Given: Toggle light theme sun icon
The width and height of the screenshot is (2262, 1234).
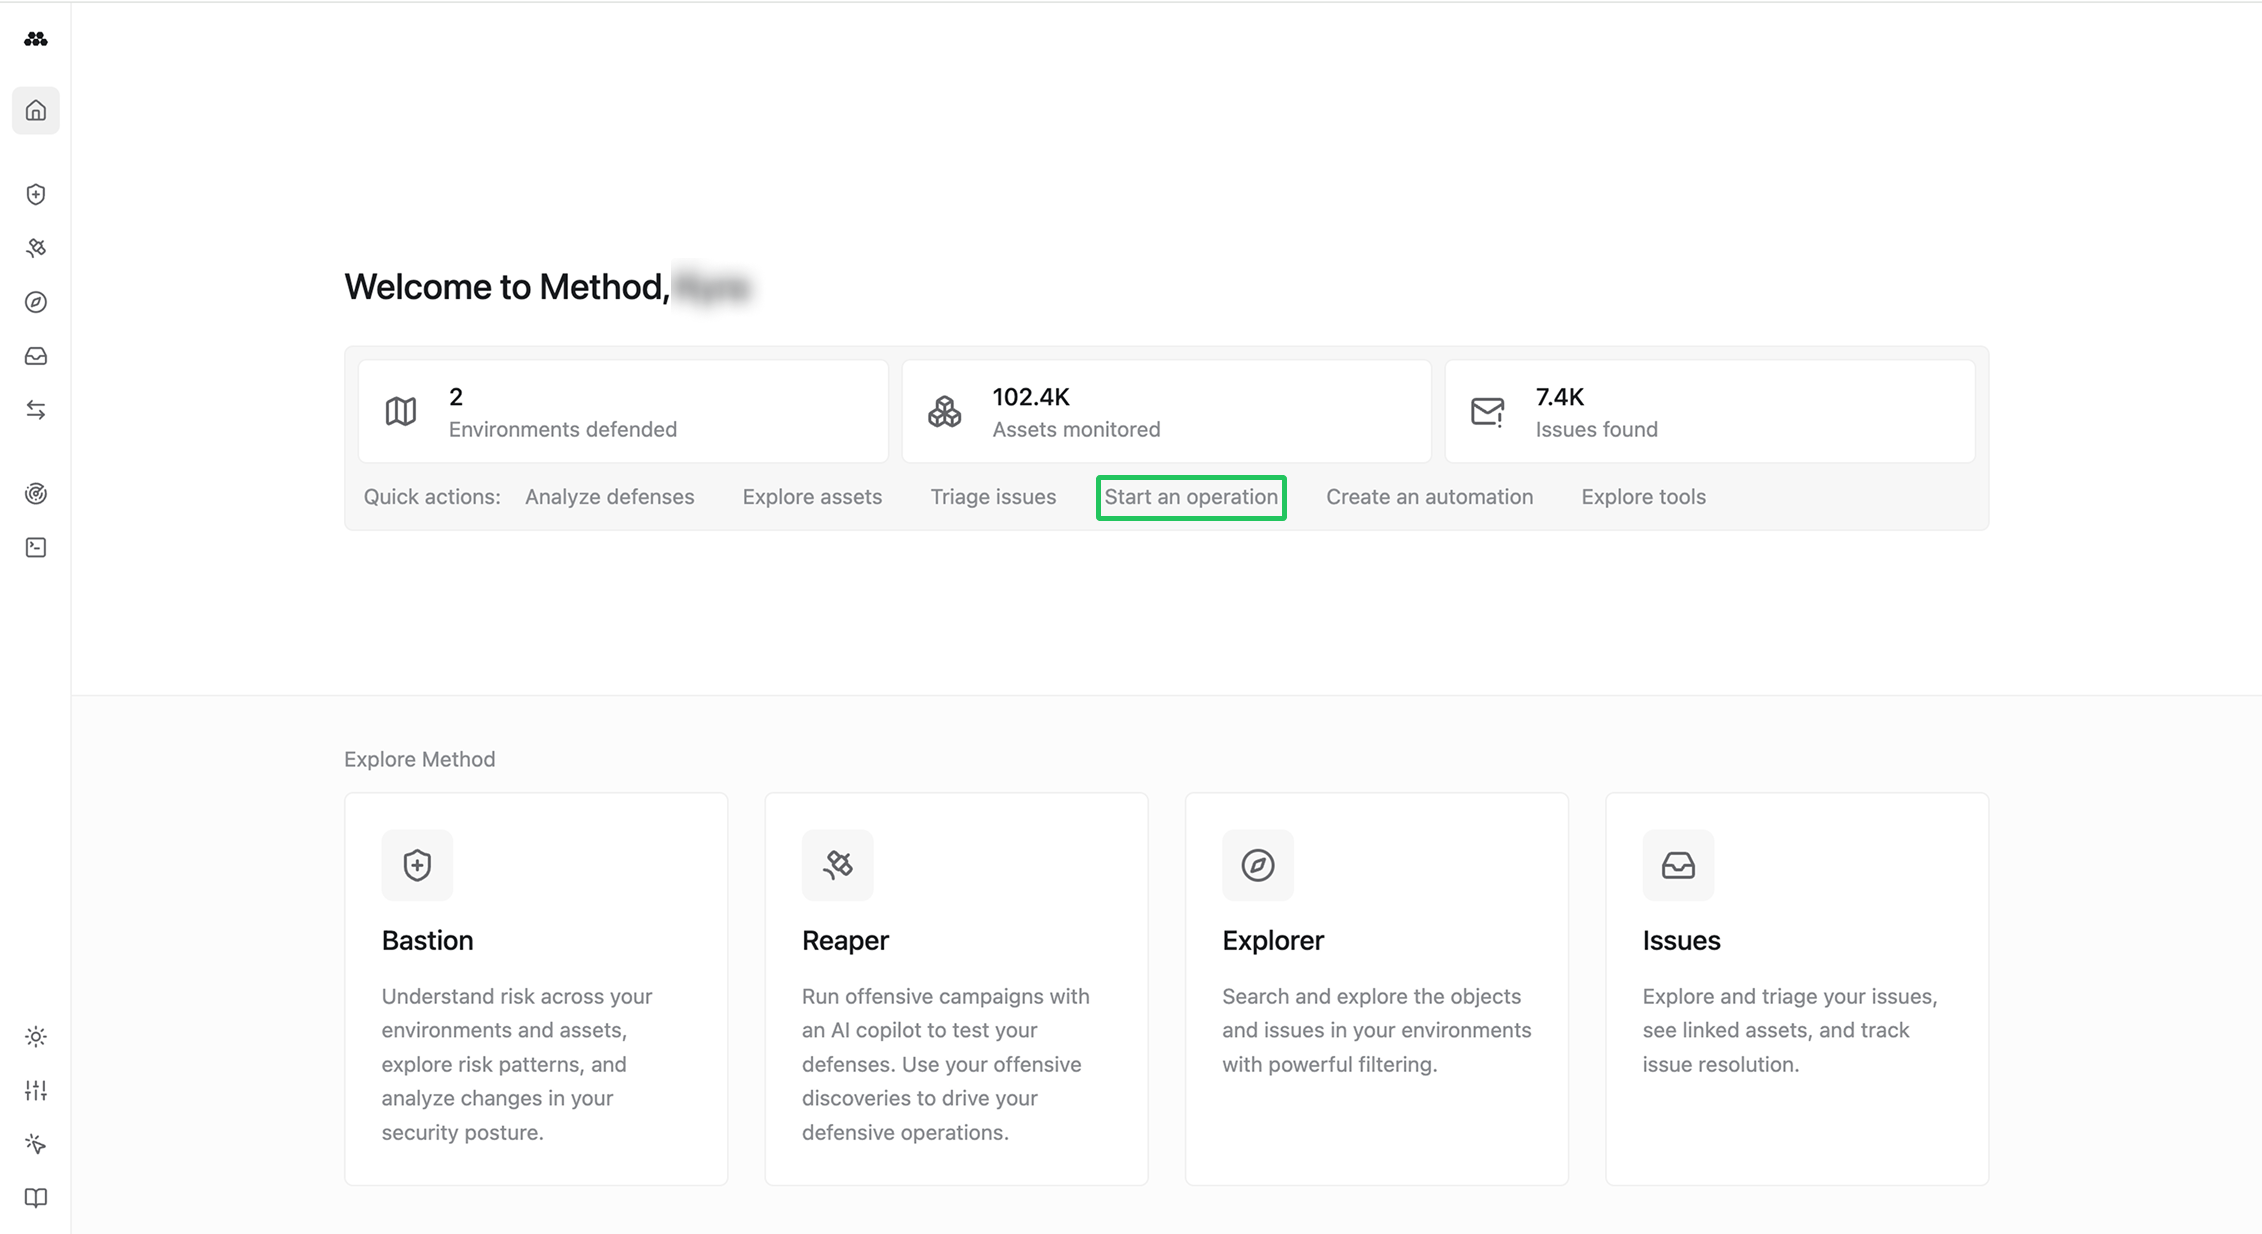Looking at the screenshot, I should [36, 1037].
